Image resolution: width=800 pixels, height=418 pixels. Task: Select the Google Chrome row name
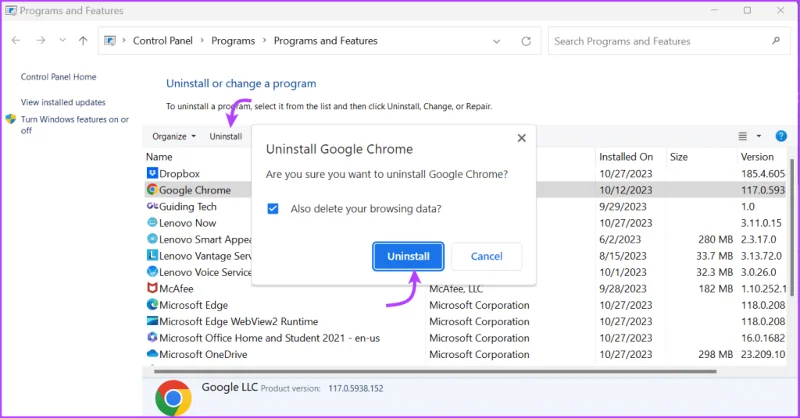[195, 190]
